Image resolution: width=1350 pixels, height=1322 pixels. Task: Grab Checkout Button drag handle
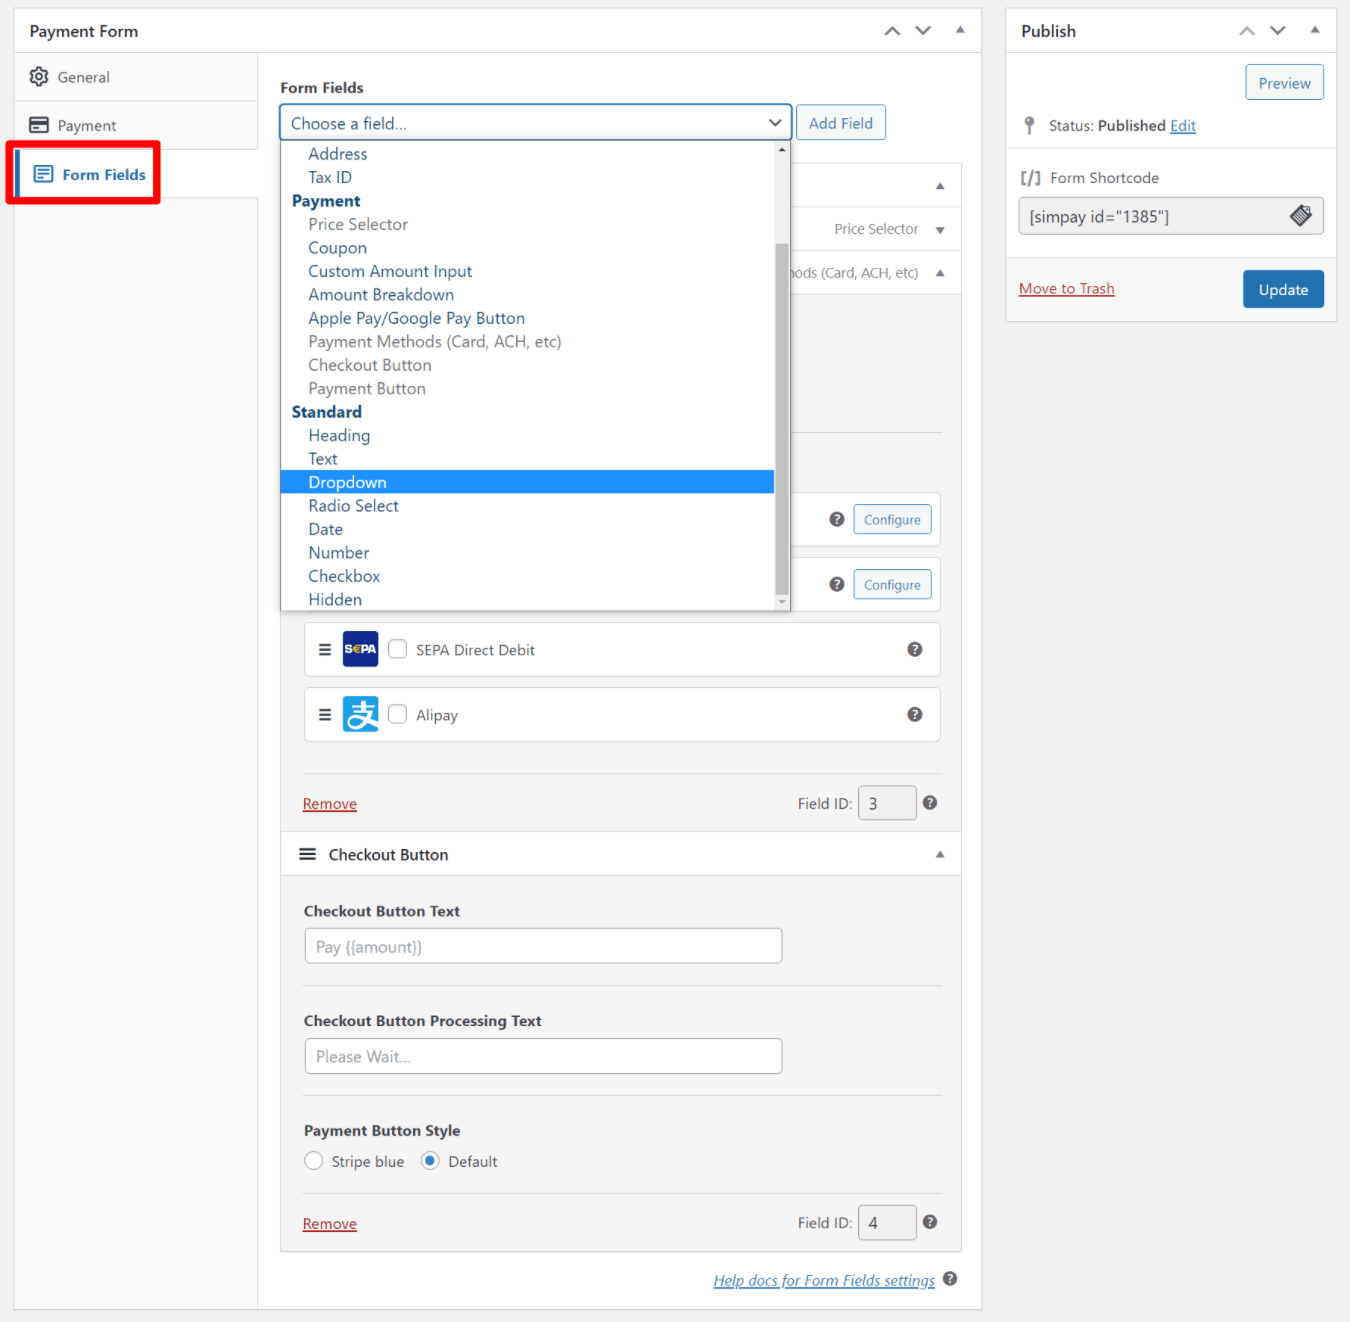(x=308, y=854)
